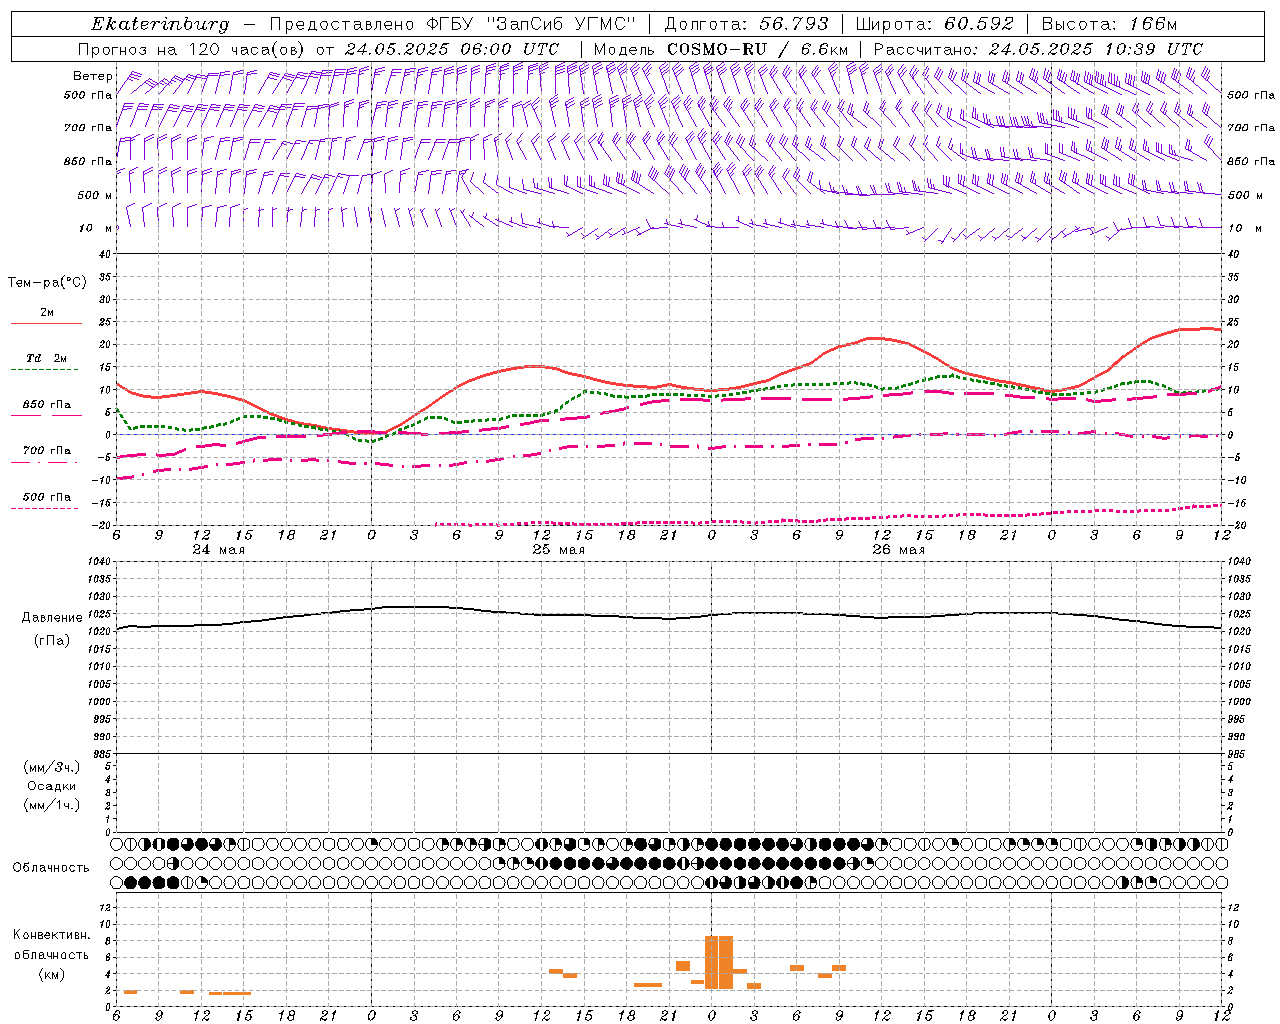Click "Прогноз на 120 часа(ов)" forecast start text
This screenshot has height=1024, width=1280.
(x=191, y=49)
